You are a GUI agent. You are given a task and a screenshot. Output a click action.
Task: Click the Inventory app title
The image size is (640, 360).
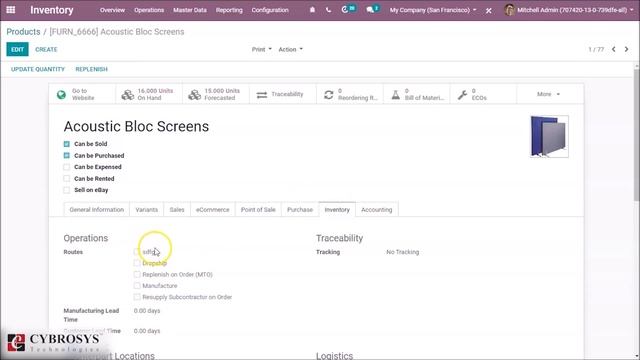(52, 10)
